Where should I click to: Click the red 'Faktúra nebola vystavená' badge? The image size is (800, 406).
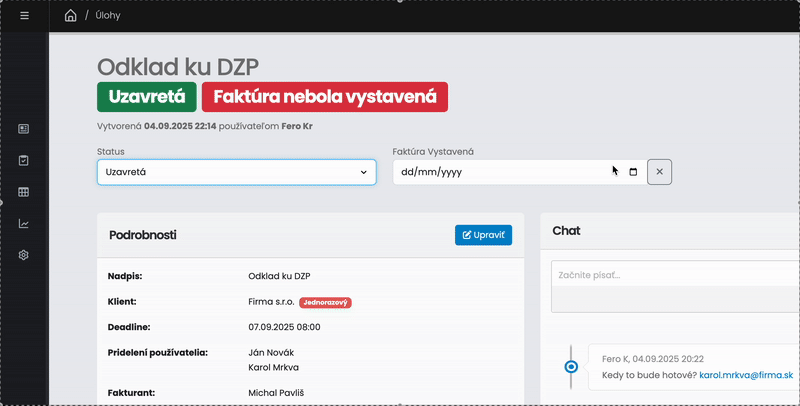pyautogui.click(x=324, y=97)
